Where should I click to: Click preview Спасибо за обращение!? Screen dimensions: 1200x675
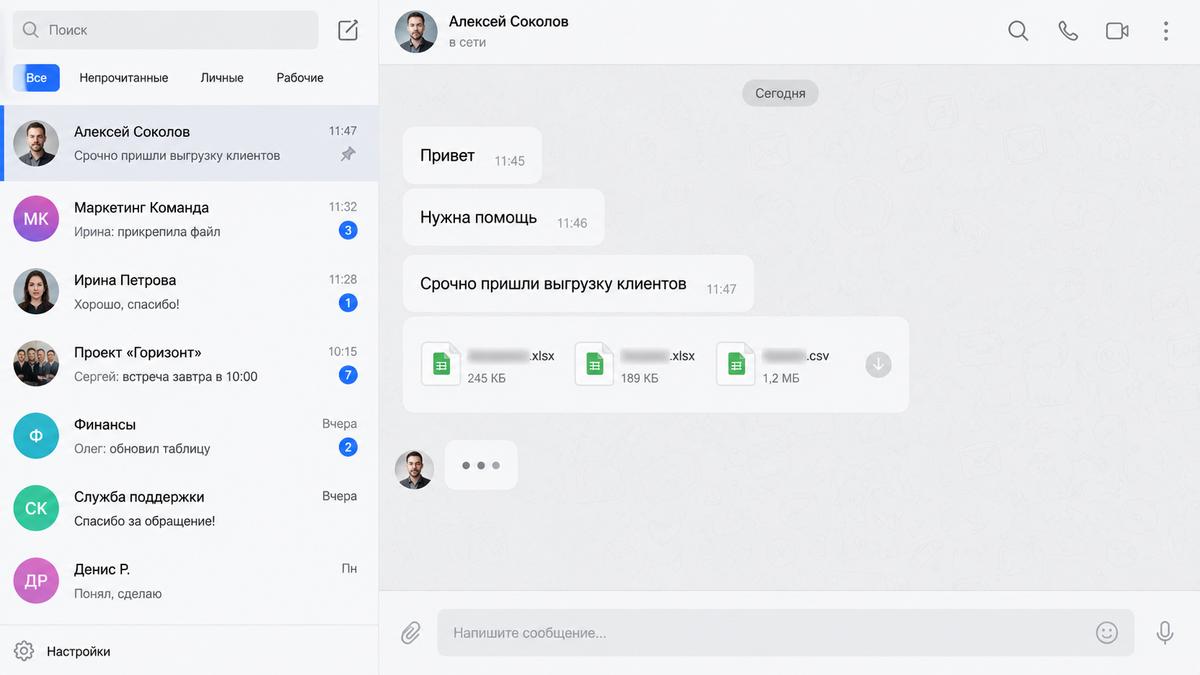tap(145, 521)
